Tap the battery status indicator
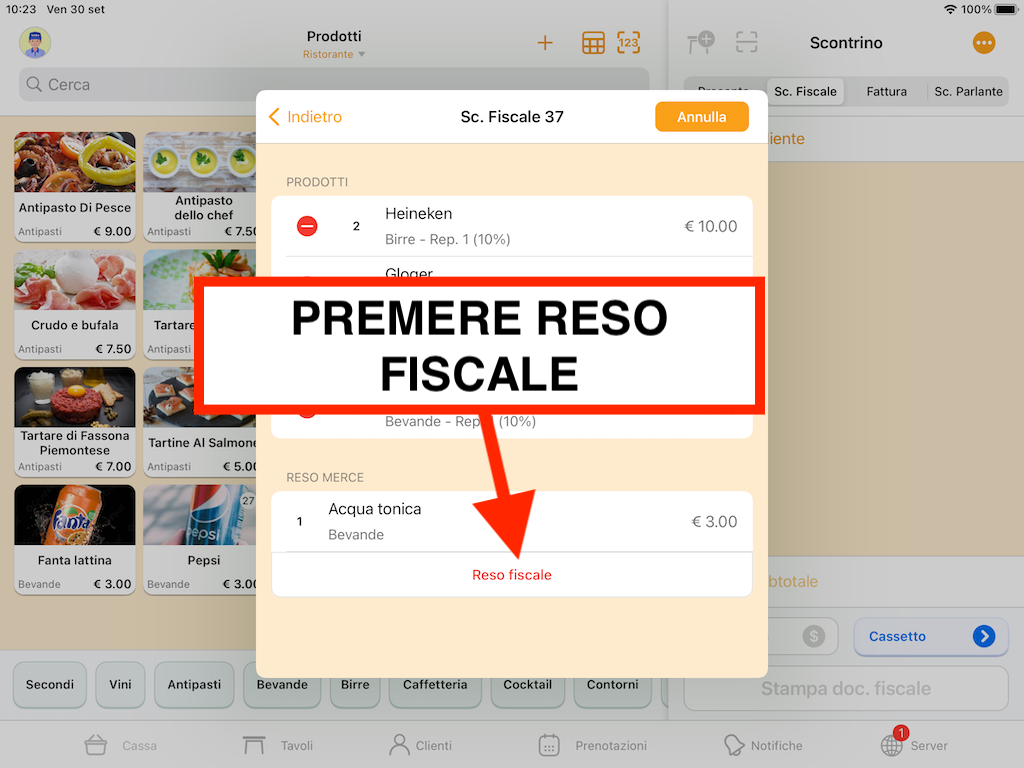 coord(1006,9)
